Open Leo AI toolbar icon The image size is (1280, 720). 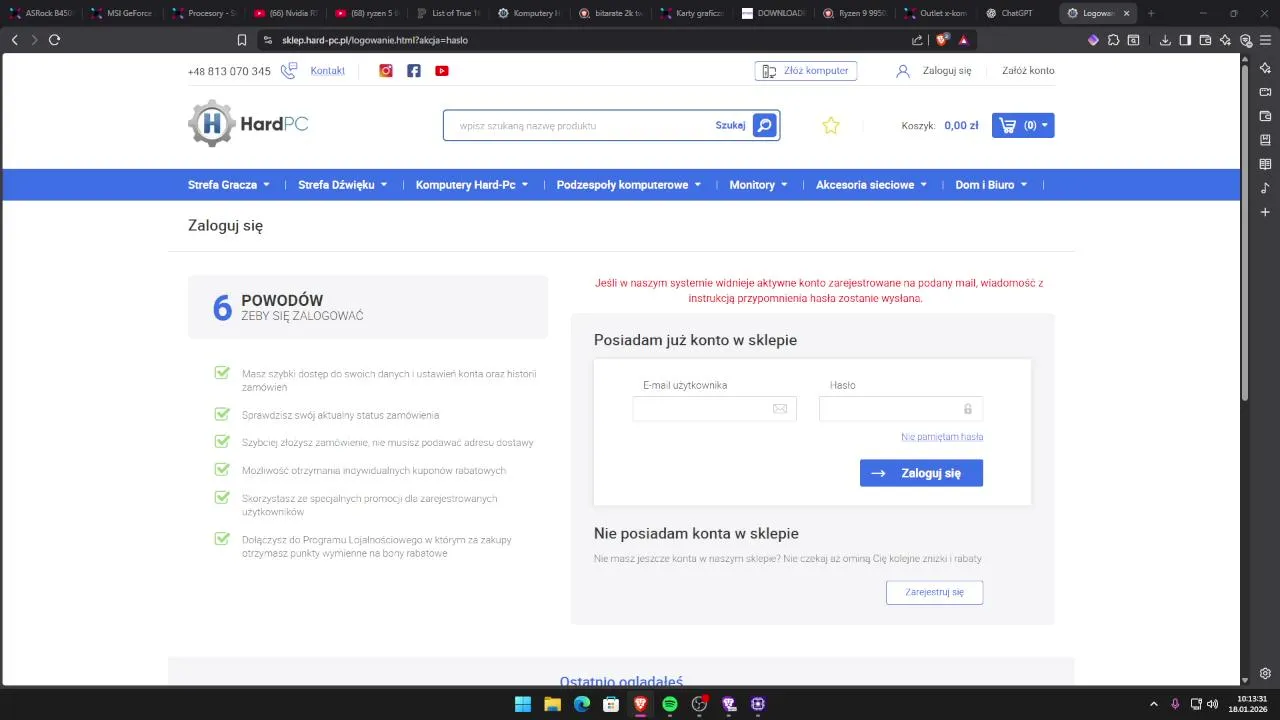1226,40
